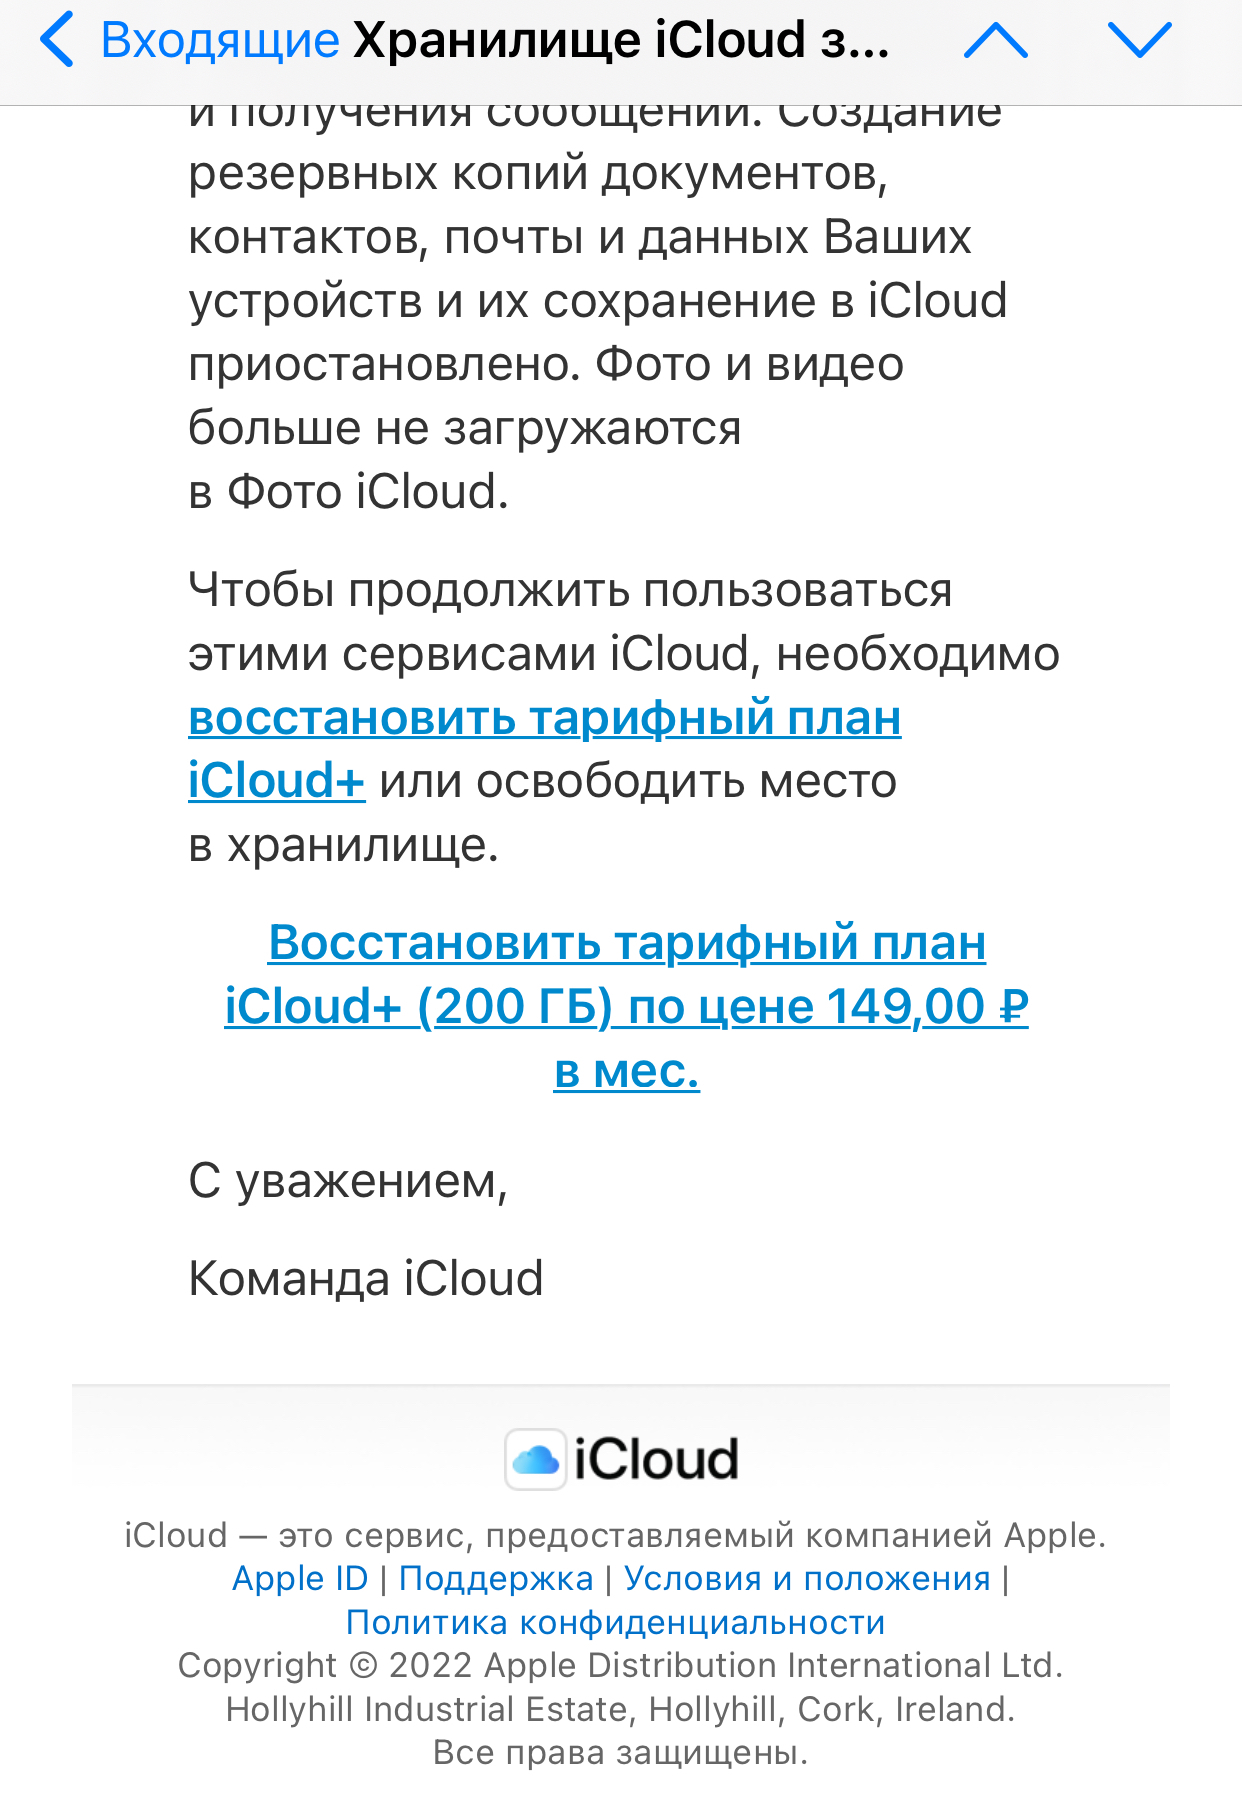
Task: Open inline link восстановить тарифный план iCloud+
Action: pyautogui.click(x=544, y=718)
